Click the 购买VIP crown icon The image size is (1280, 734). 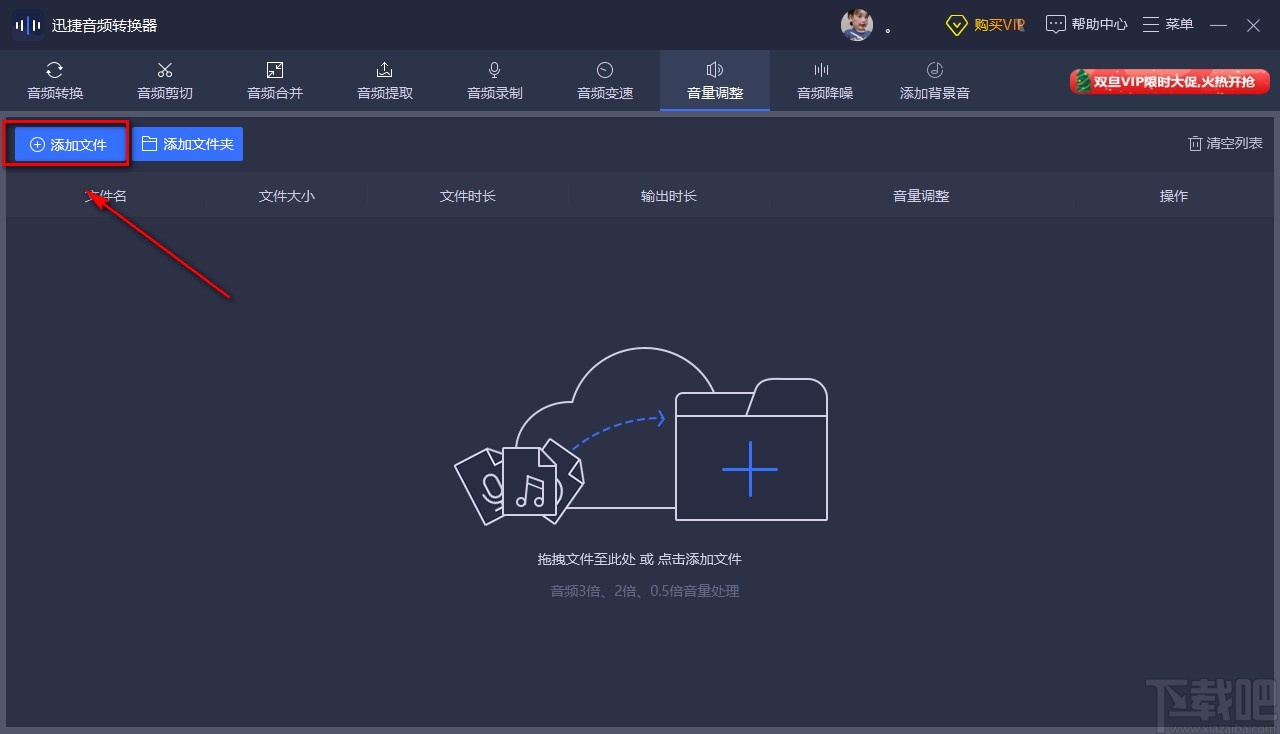coord(957,24)
